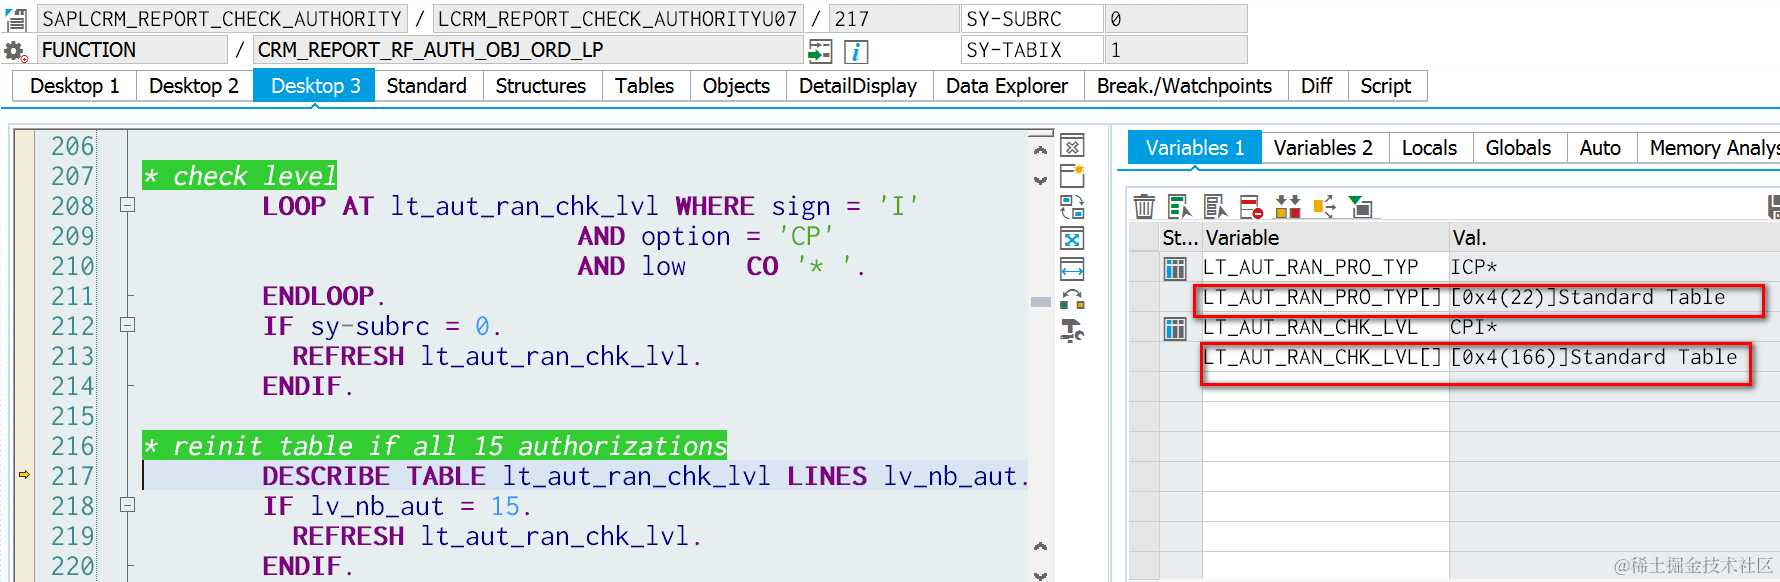This screenshot has width=1780, height=582.
Task: Collapse the IF block on line 218
Action: point(127,505)
